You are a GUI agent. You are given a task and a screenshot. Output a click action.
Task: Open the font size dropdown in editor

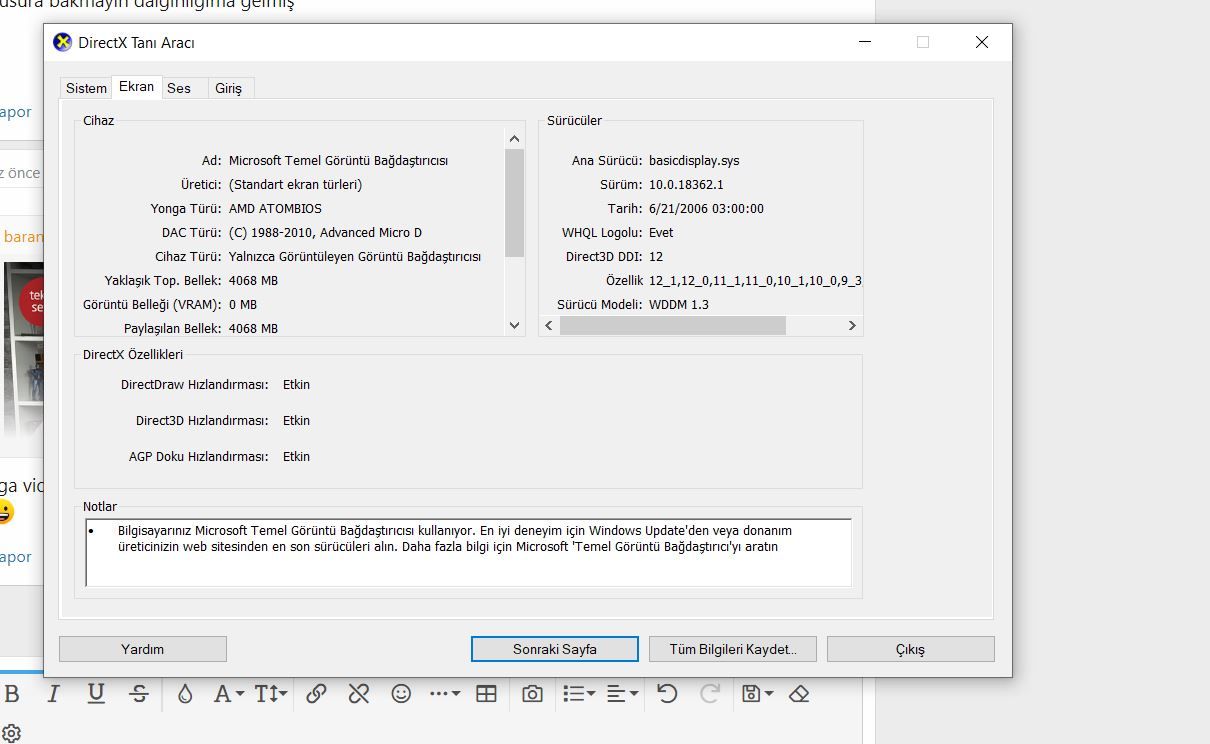tap(271, 693)
